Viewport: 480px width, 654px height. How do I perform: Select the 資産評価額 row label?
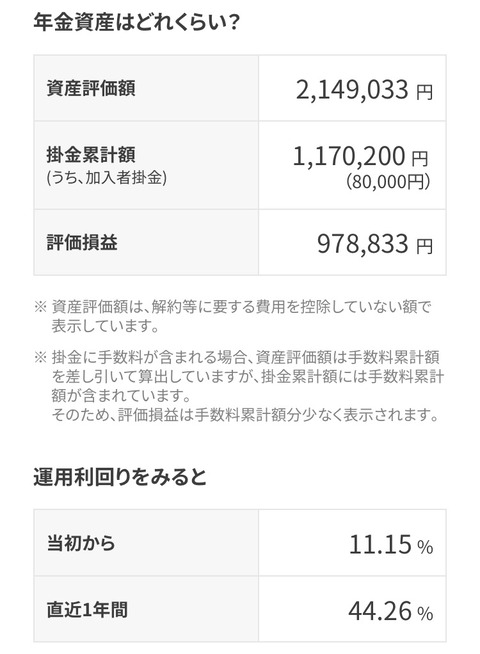[x=90, y=88]
